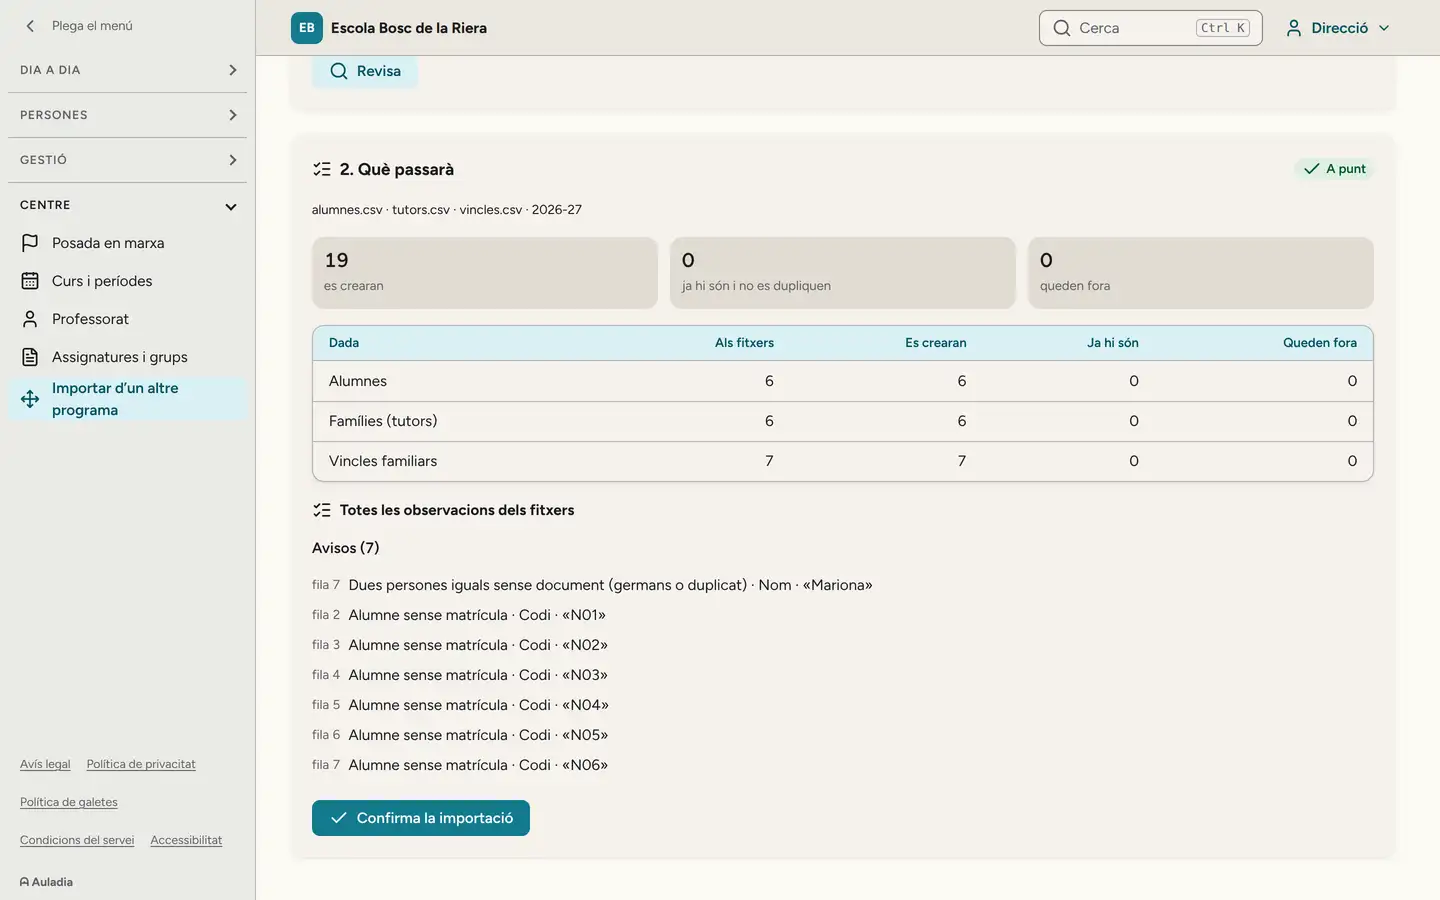Image resolution: width=1440 pixels, height=900 pixels.
Task: Click the Plega el menú label
Action: click(x=92, y=26)
